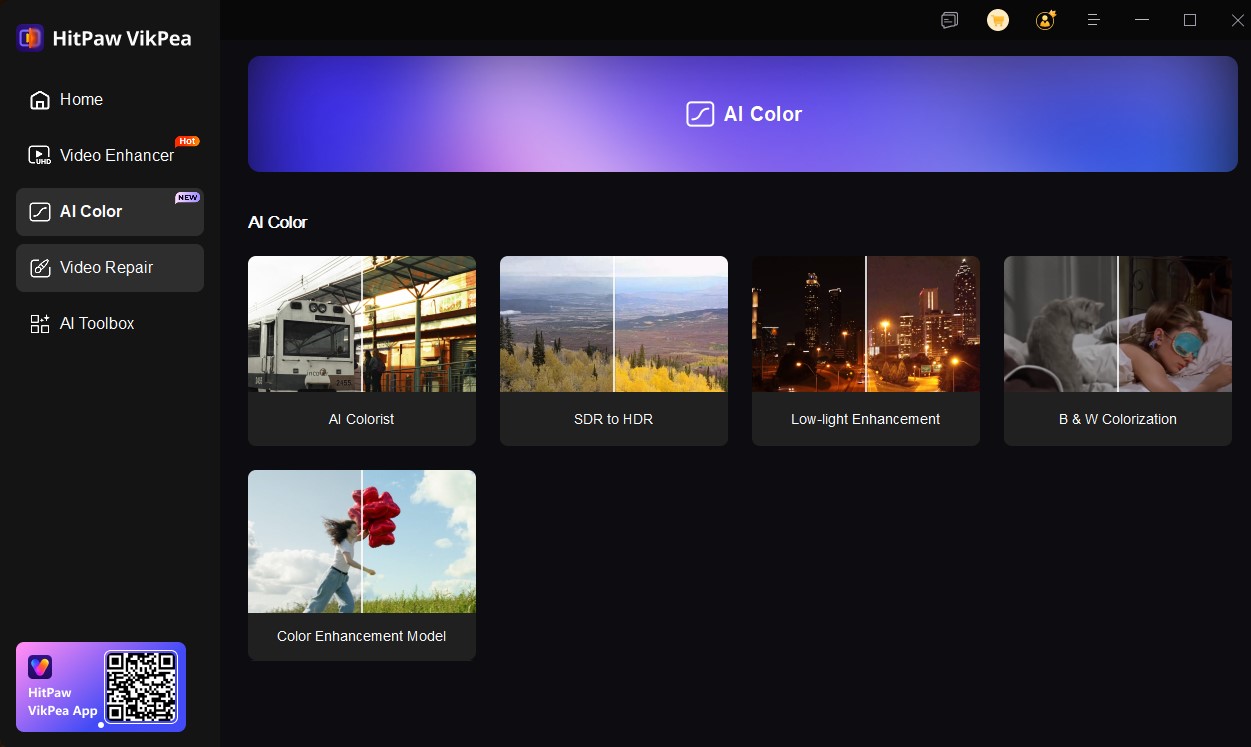The width and height of the screenshot is (1251, 747).
Task: Open the hamburger menu in title bar
Action: click(1093, 20)
